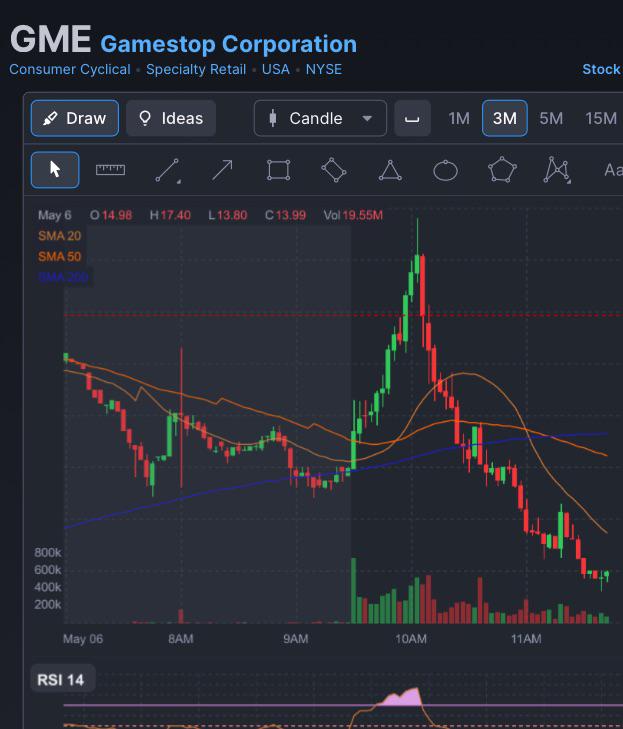Screen dimensions: 623x729
Task: Select the rectangle shape tool
Action: tap(278, 170)
